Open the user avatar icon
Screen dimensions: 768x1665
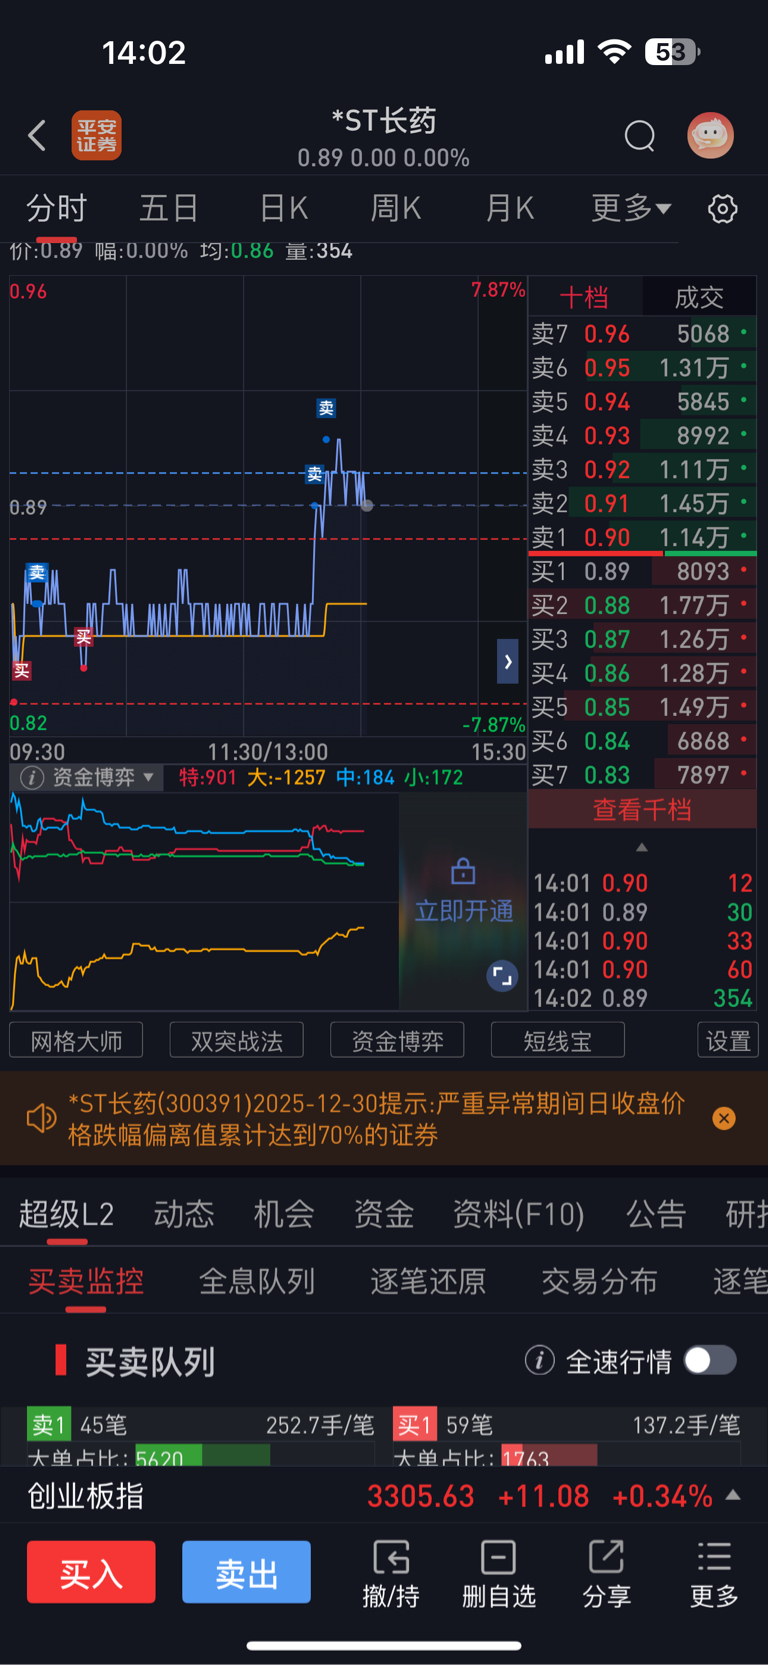(x=711, y=135)
